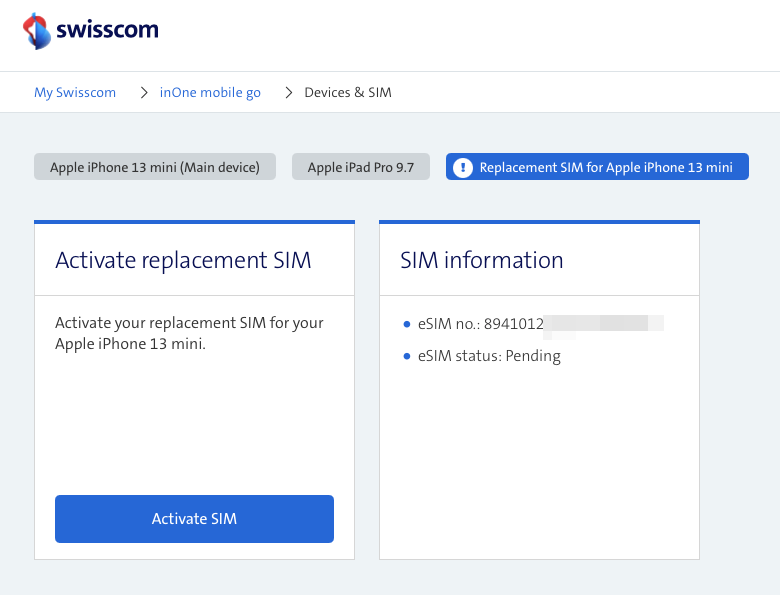Viewport: 780px width, 595px height.
Task: Click the exclamation alert icon on Replacement SIM tab
Action: click(x=462, y=167)
